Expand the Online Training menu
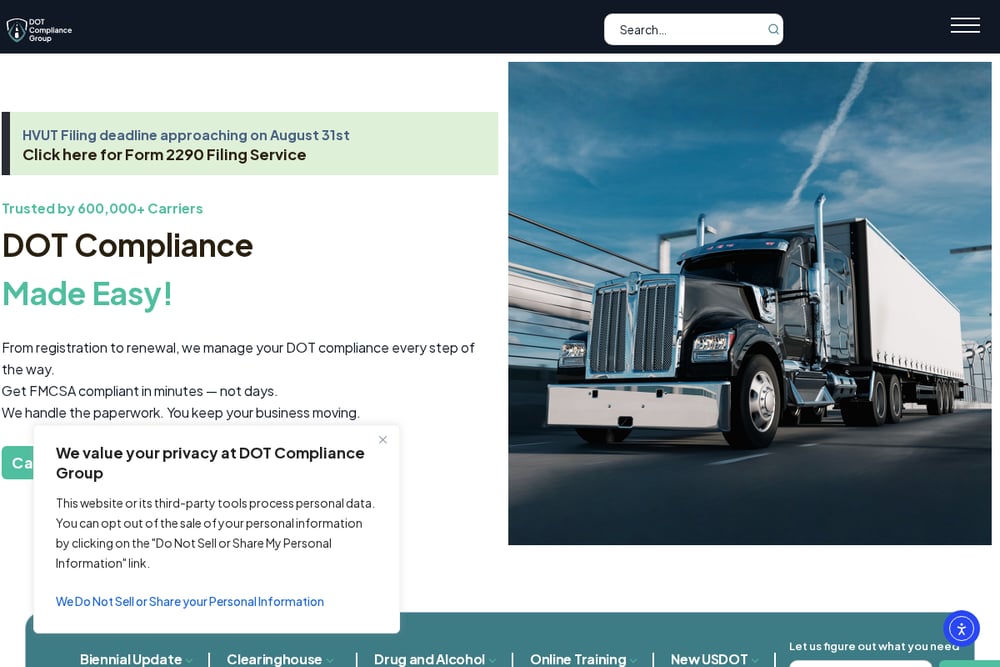 [x=583, y=659]
